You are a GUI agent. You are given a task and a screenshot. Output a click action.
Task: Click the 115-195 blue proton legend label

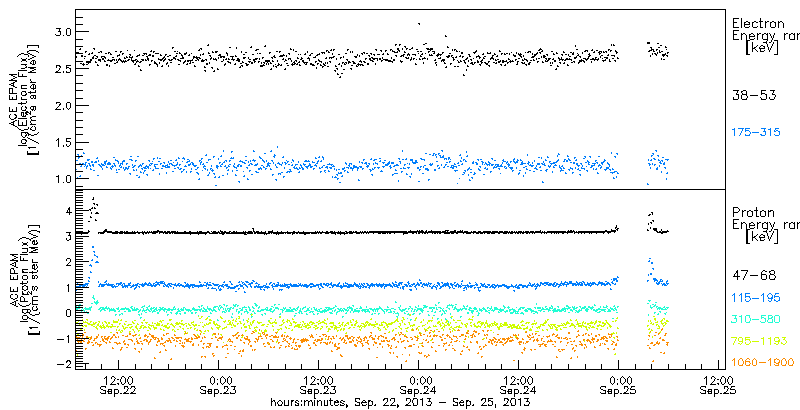pos(757,297)
